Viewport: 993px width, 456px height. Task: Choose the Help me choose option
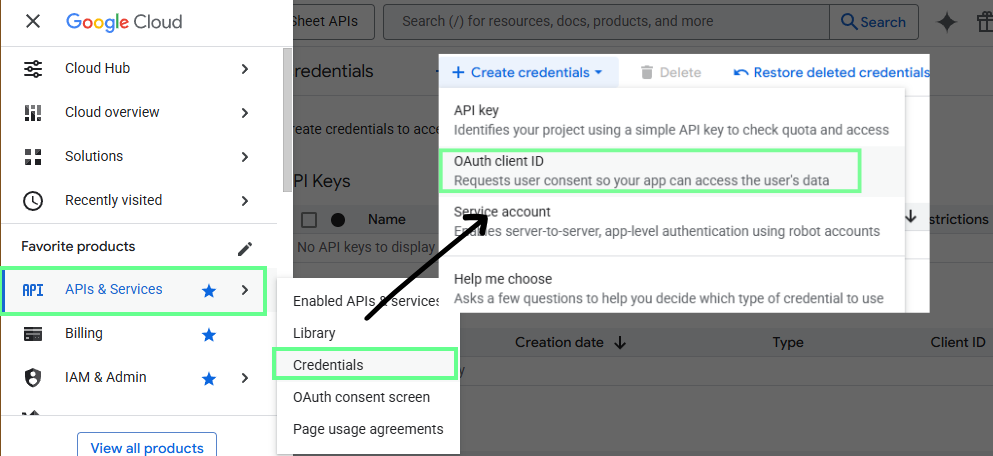[671, 289]
